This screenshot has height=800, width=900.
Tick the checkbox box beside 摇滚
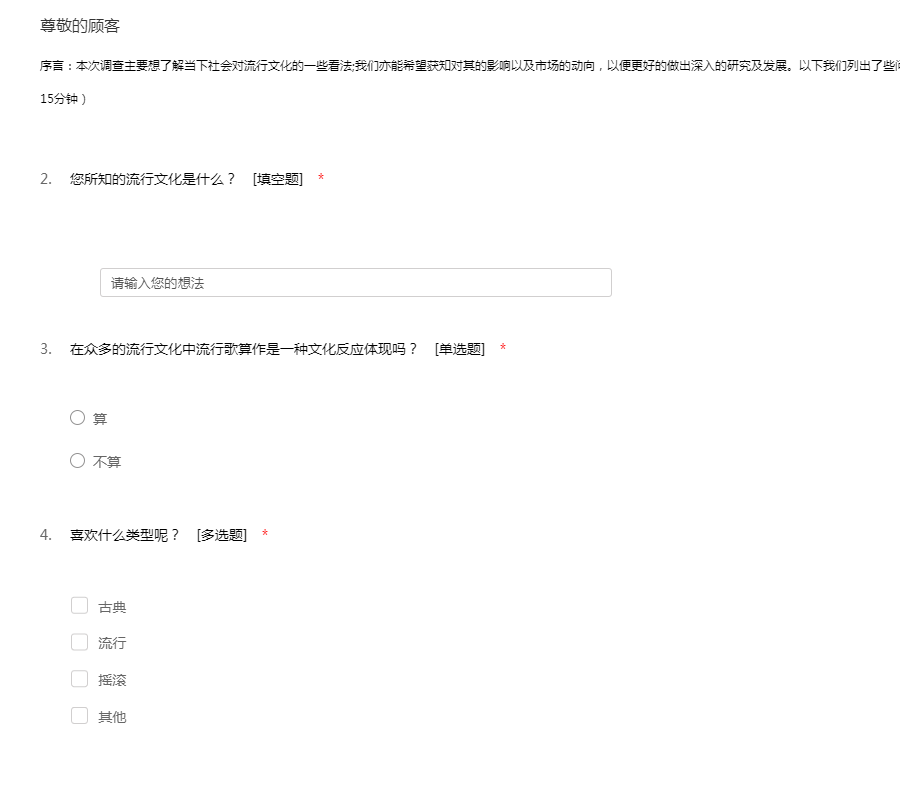click(x=80, y=679)
